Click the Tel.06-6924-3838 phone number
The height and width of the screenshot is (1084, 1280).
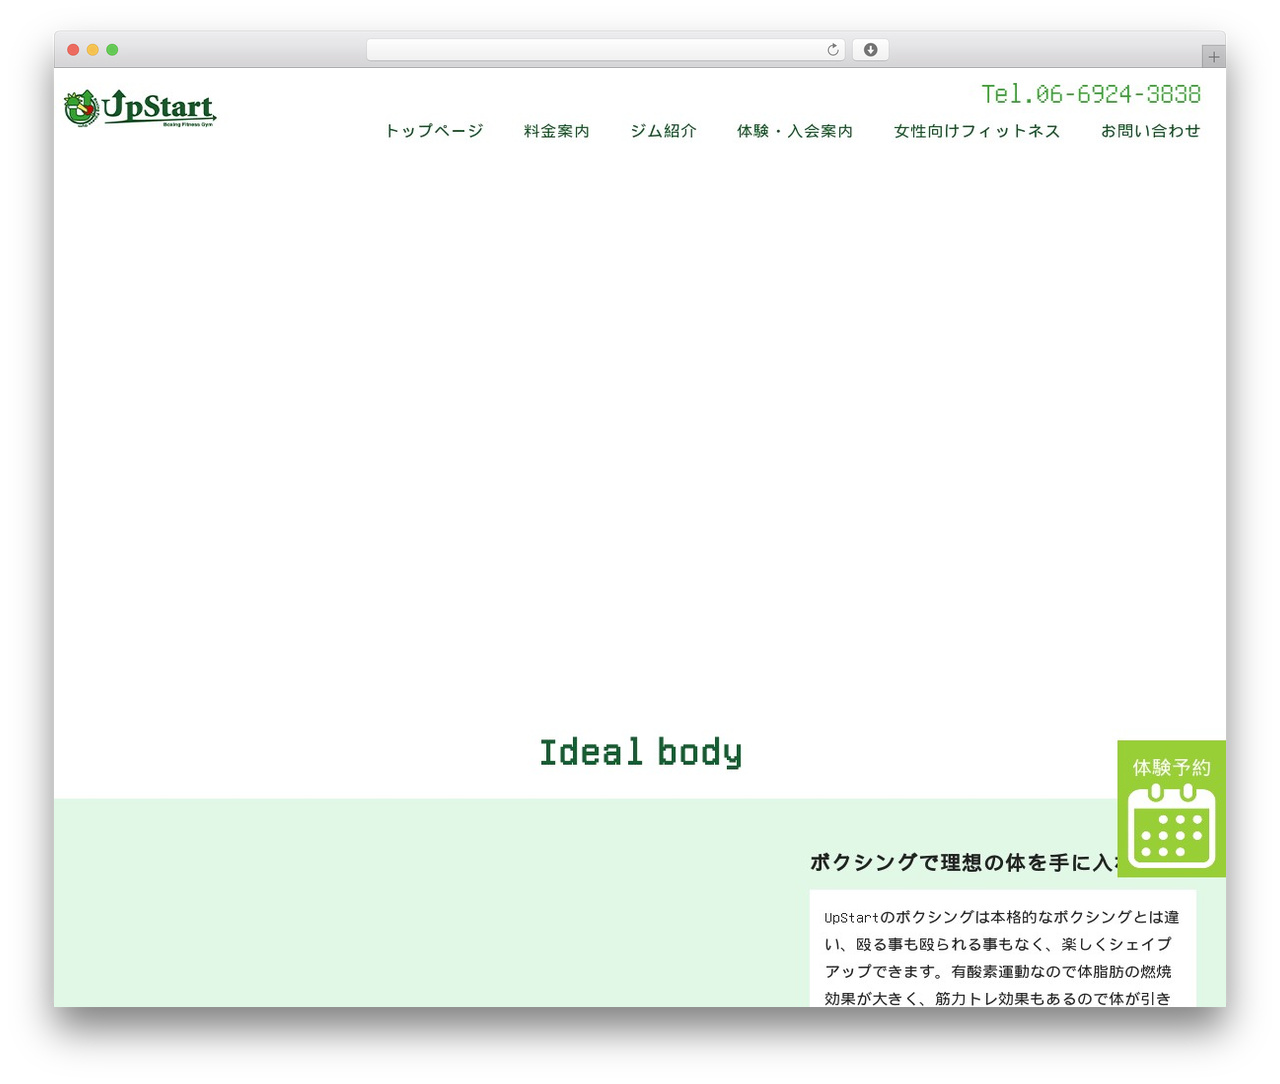(1091, 94)
